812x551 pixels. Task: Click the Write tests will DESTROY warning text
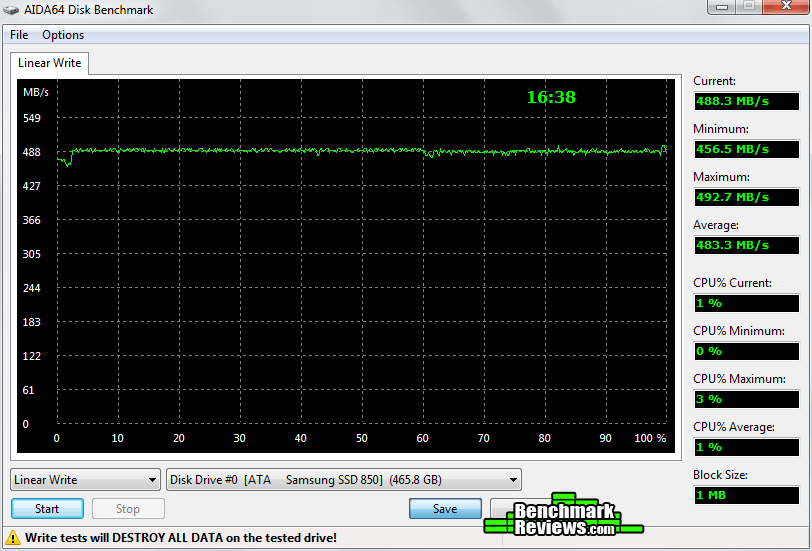pyautogui.click(x=181, y=538)
